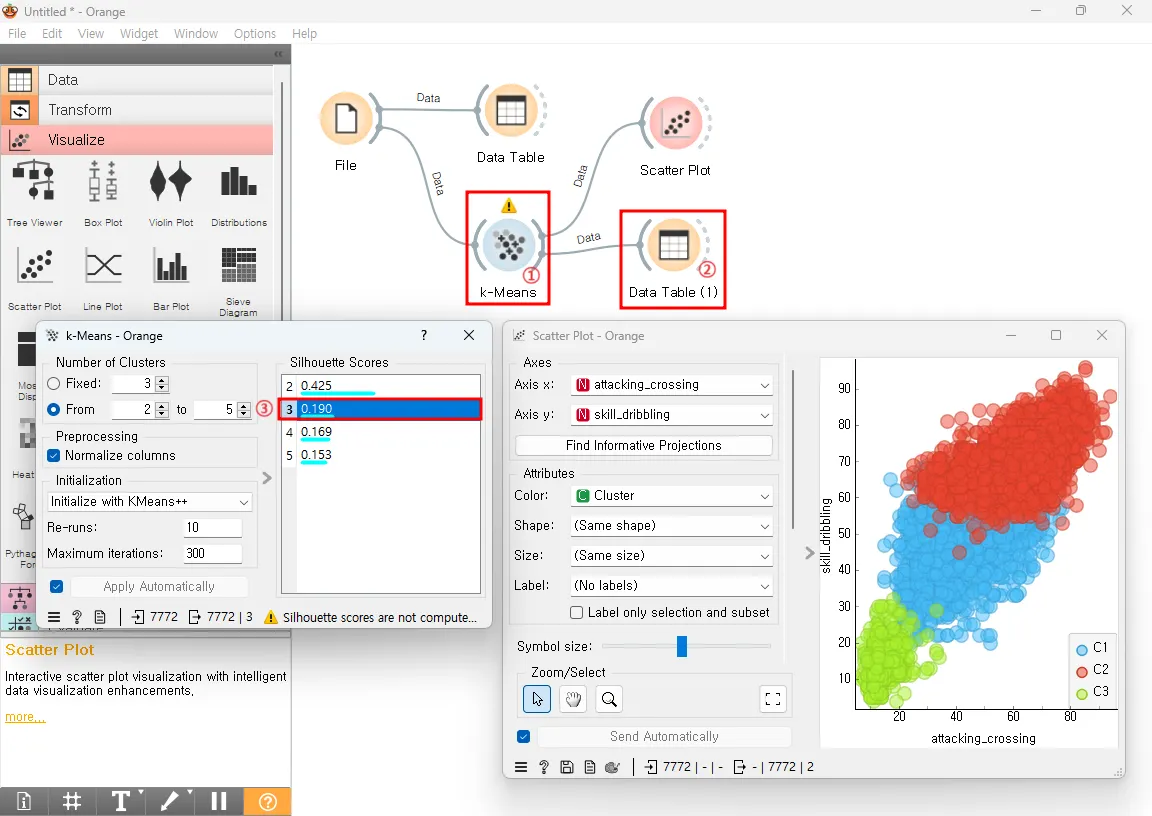The width and height of the screenshot is (1152, 816).
Task: Click reset zoom button in Scatter Plot
Action: [x=773, y=699]
